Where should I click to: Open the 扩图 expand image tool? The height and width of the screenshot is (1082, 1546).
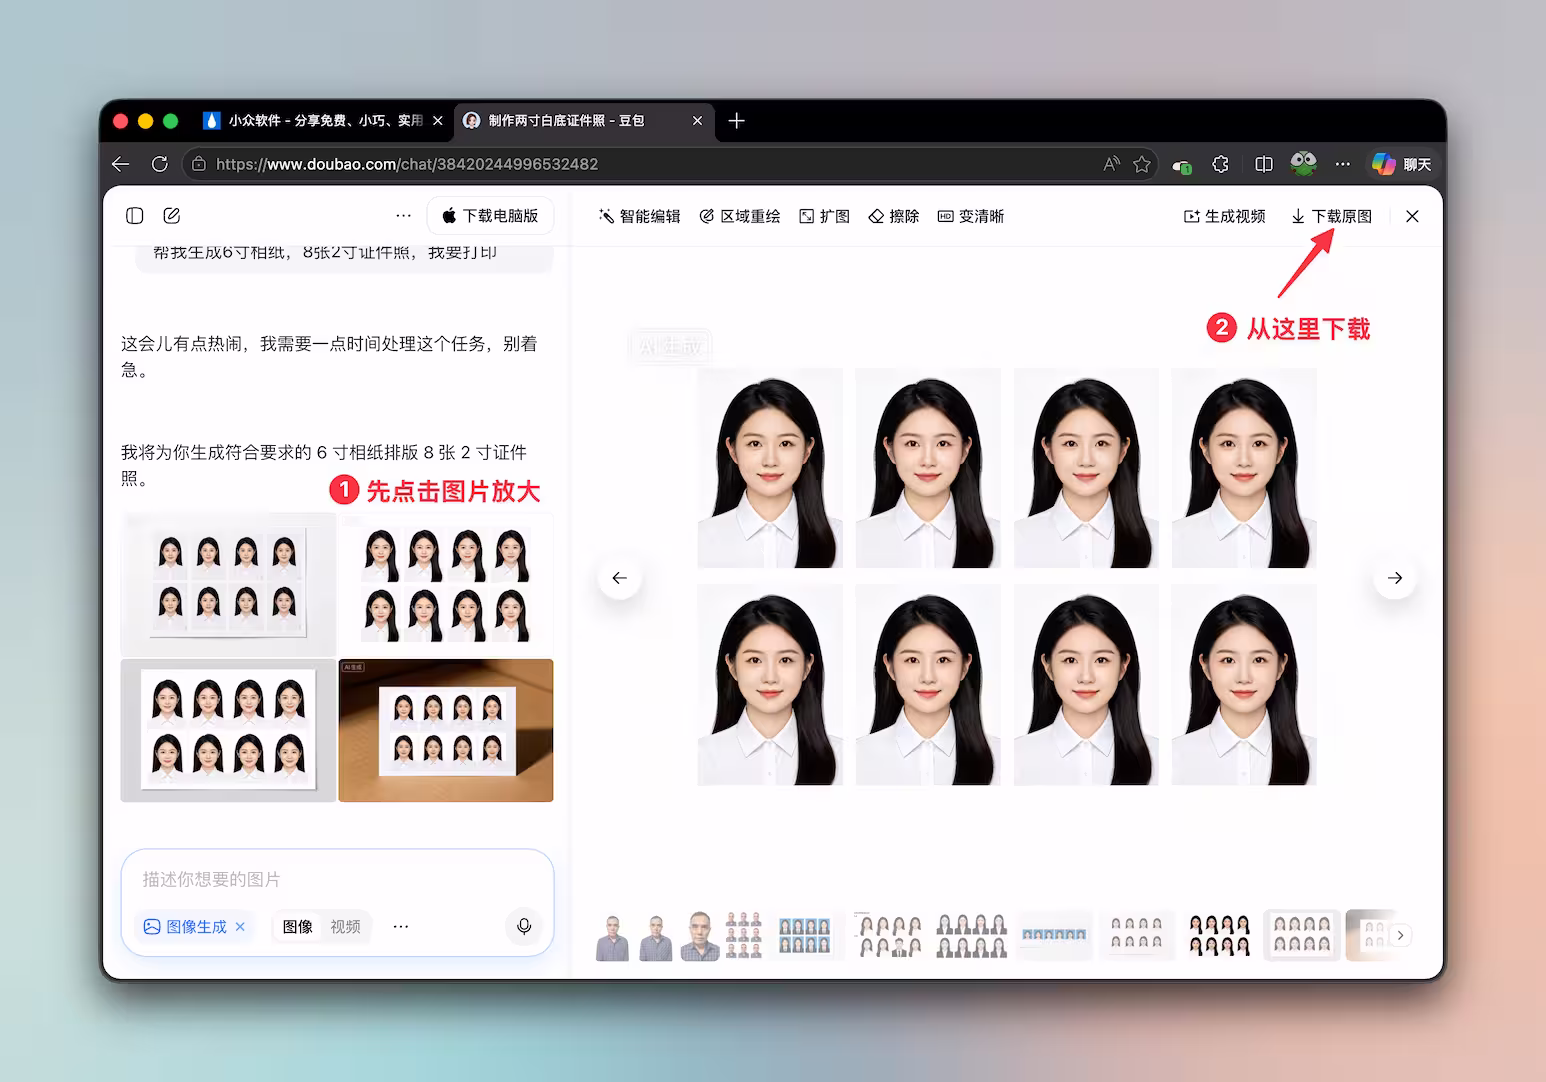pyautogui.click(x=825, y=216)
